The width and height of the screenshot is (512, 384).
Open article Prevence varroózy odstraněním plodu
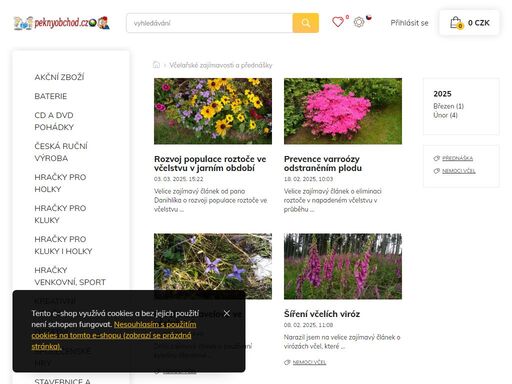point(323,163)
